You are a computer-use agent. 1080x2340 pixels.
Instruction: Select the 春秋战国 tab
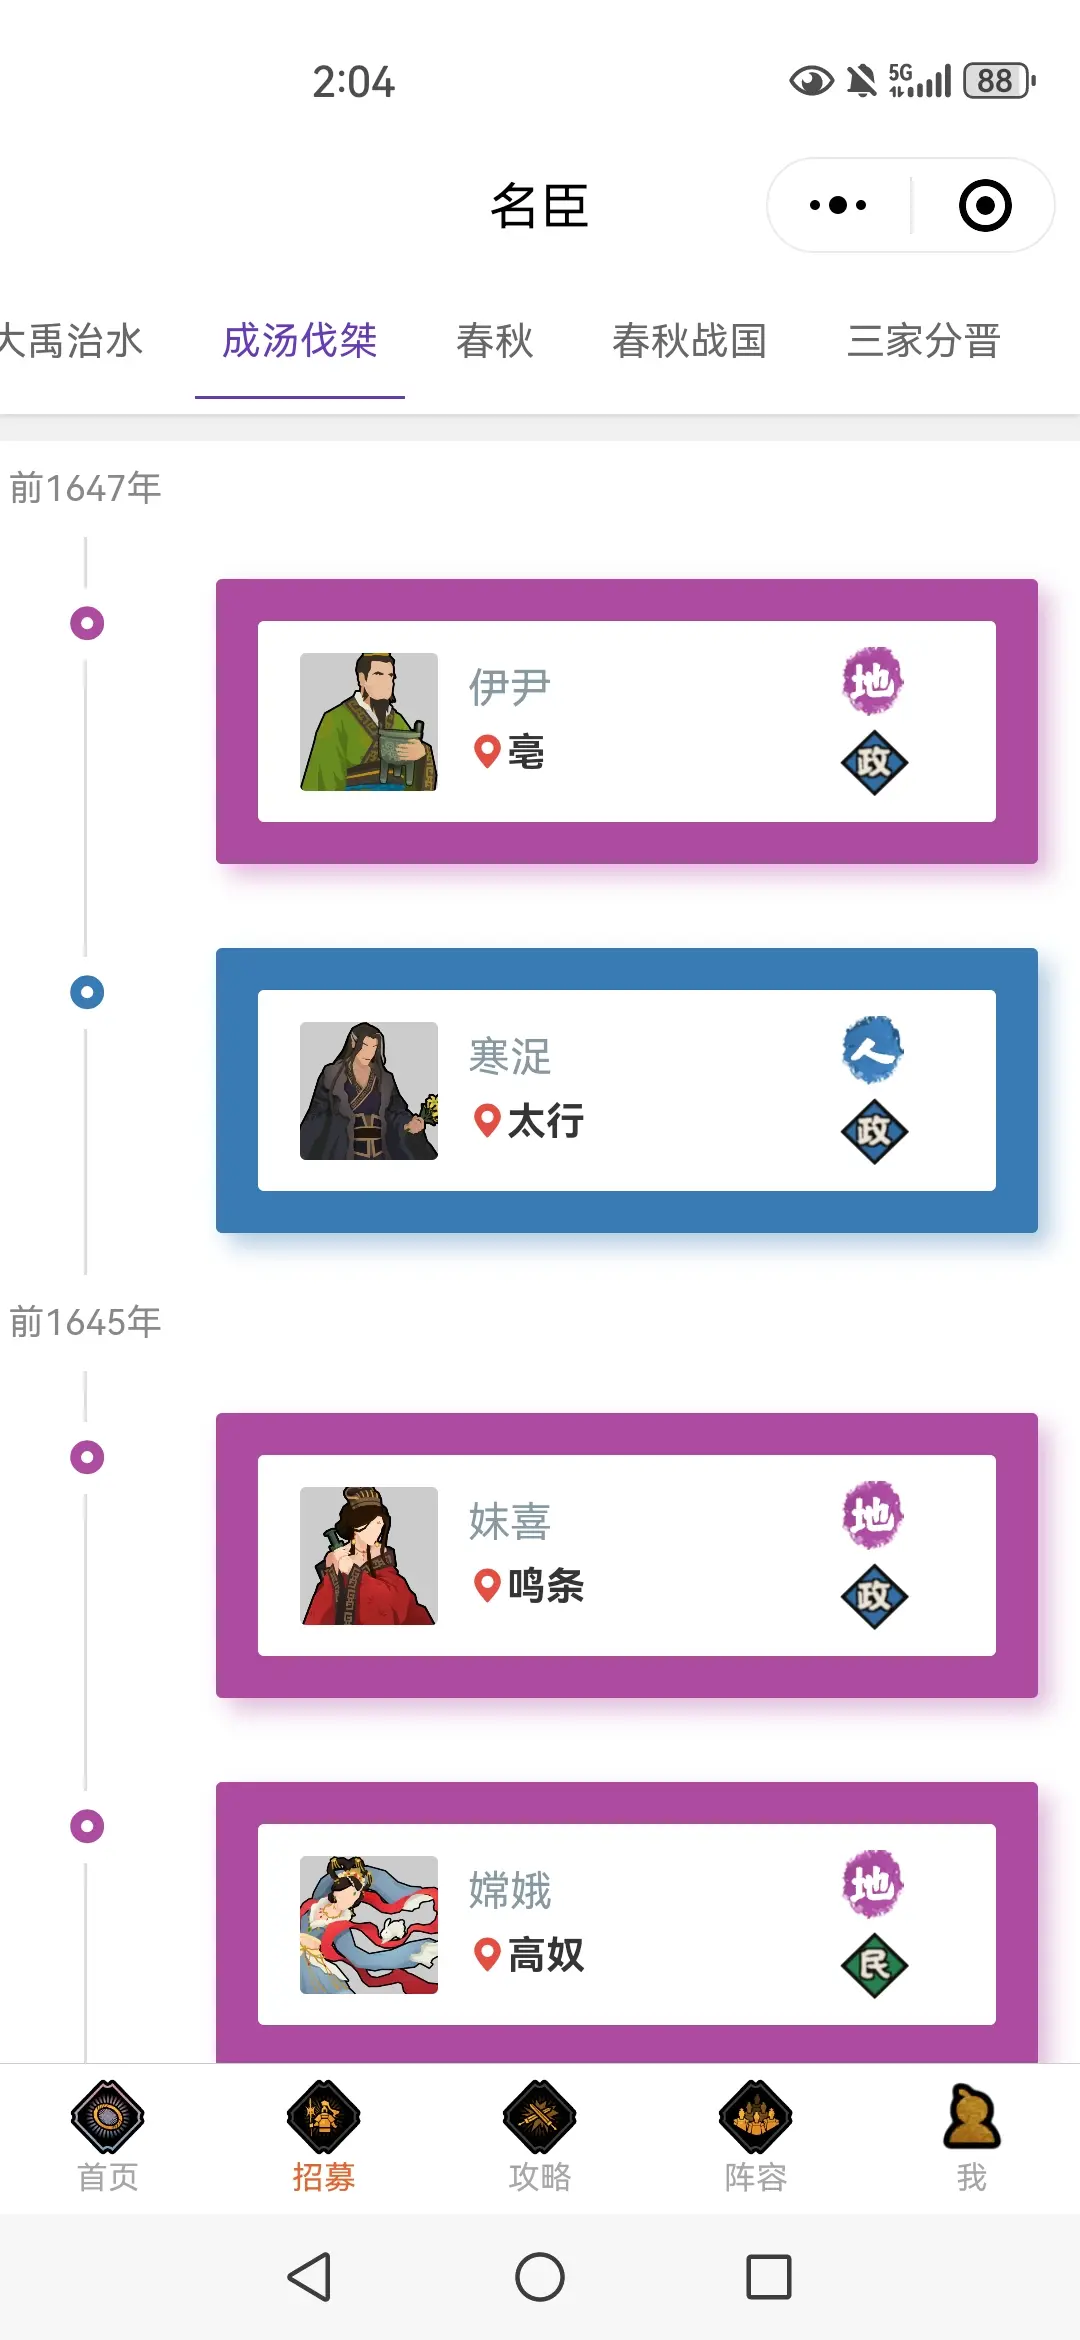click(690, 341)
